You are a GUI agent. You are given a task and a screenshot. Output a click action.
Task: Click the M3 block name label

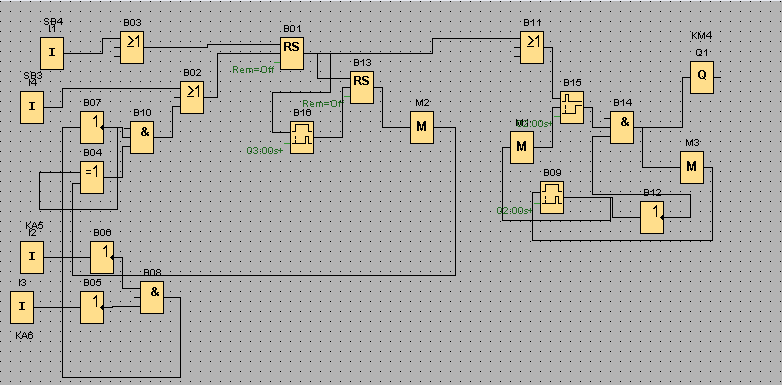pyautogui.click(x=693, y=143)
